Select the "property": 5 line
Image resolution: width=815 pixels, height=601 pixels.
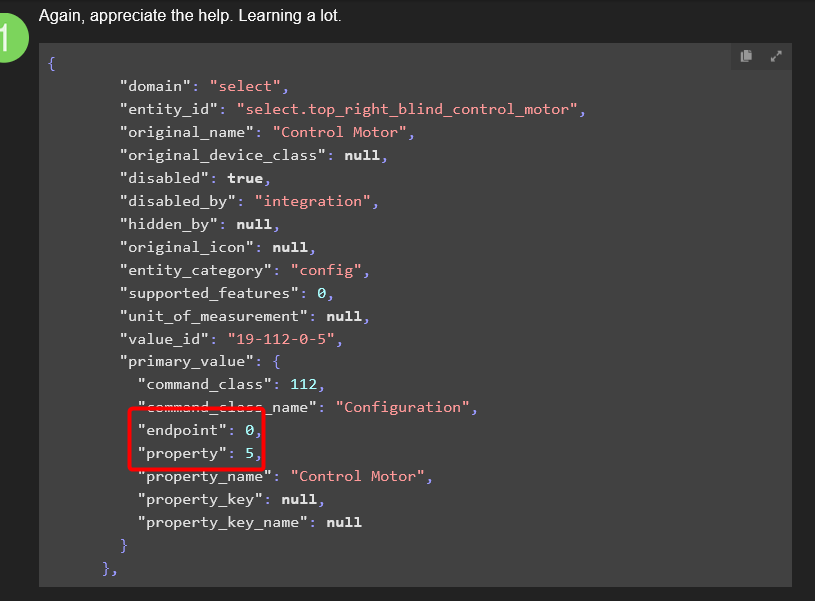tap(200, 453)
